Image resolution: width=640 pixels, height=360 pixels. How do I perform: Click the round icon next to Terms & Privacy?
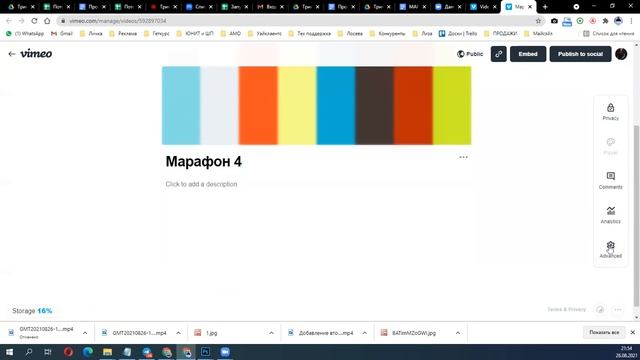(600, 309)
